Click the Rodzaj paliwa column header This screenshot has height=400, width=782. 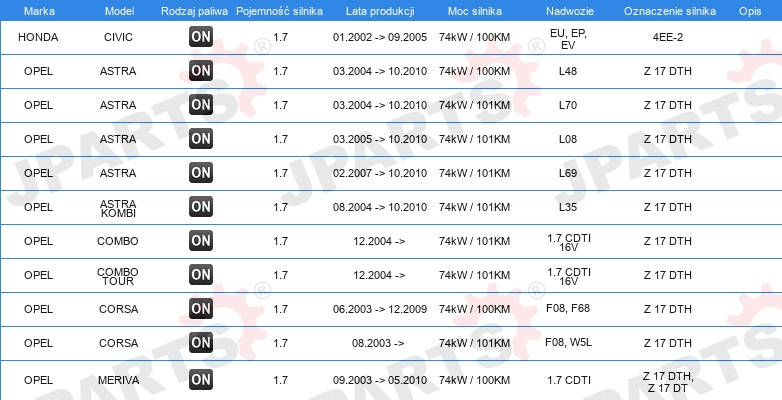pos(195,11)
